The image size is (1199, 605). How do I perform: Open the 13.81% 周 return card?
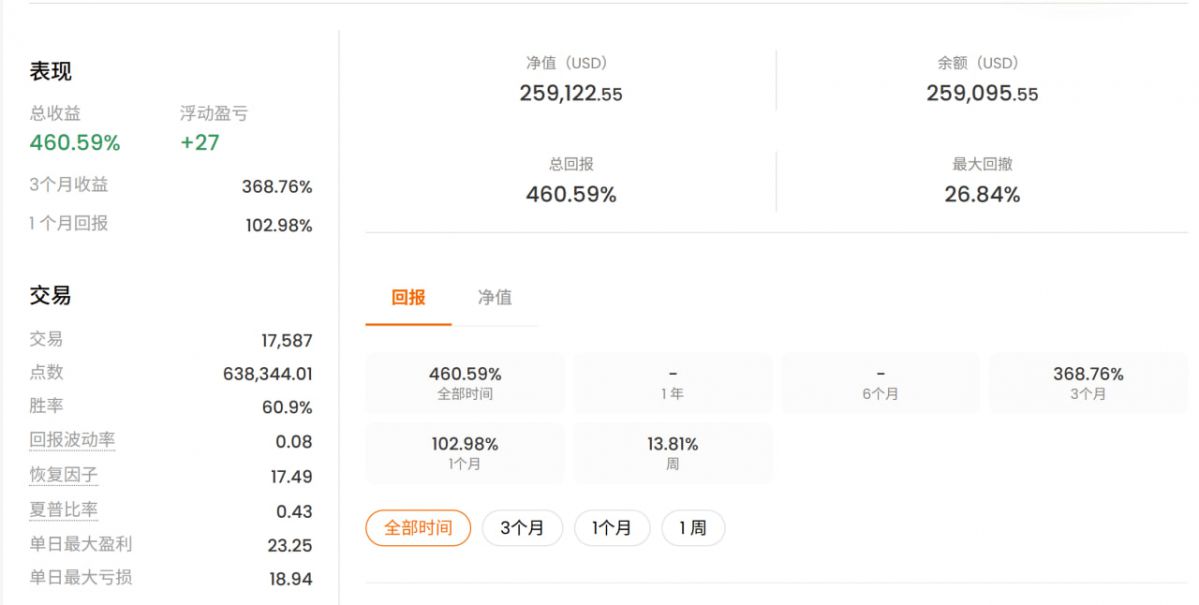(x=673, y=453)
